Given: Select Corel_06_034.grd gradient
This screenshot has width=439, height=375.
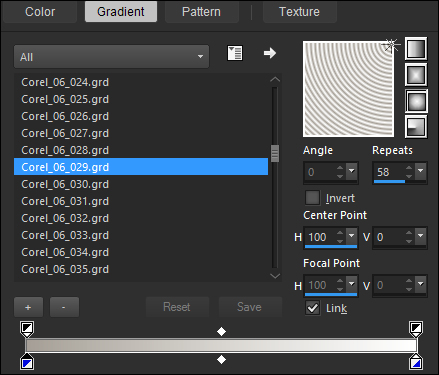Looking at the screenshot, I should click(x=141, y=252).
